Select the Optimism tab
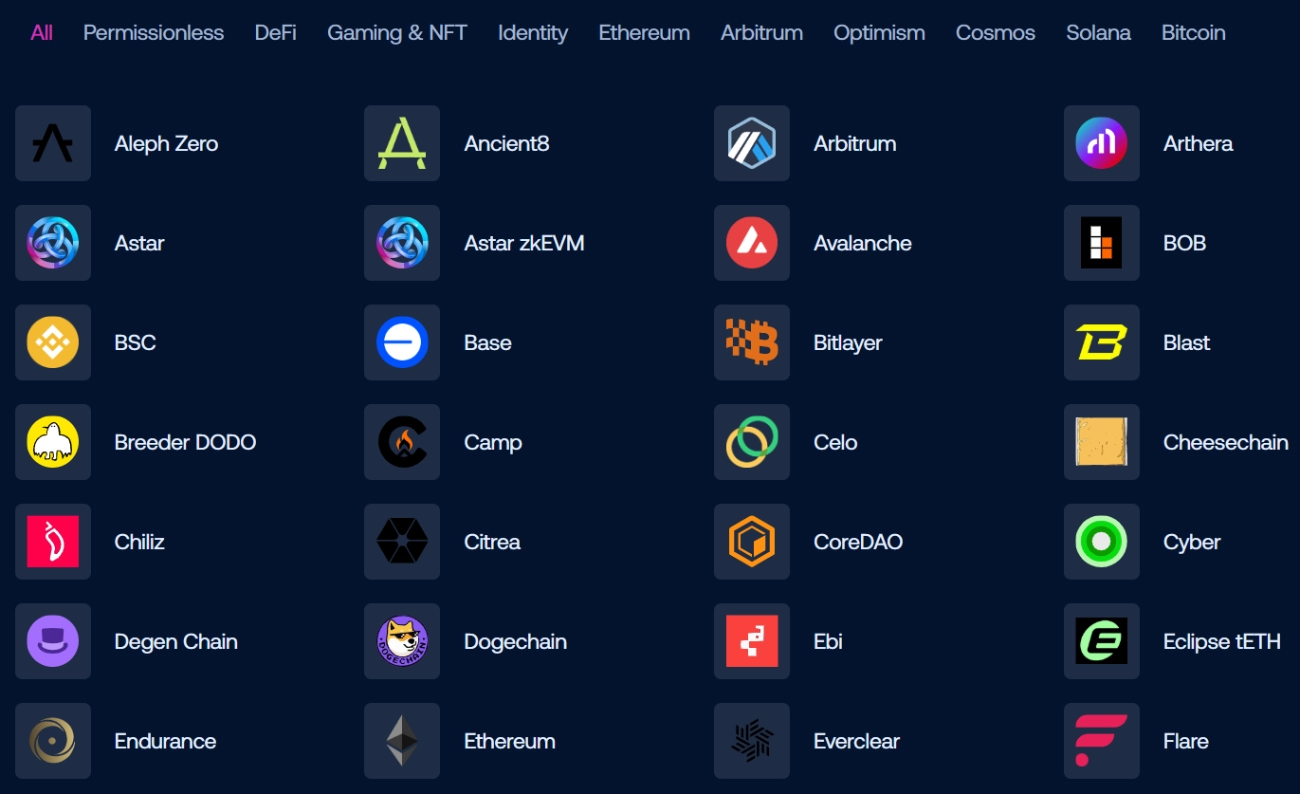This screenshot has height=794, width=1300. pyautogui.click(x=879, y=33)
